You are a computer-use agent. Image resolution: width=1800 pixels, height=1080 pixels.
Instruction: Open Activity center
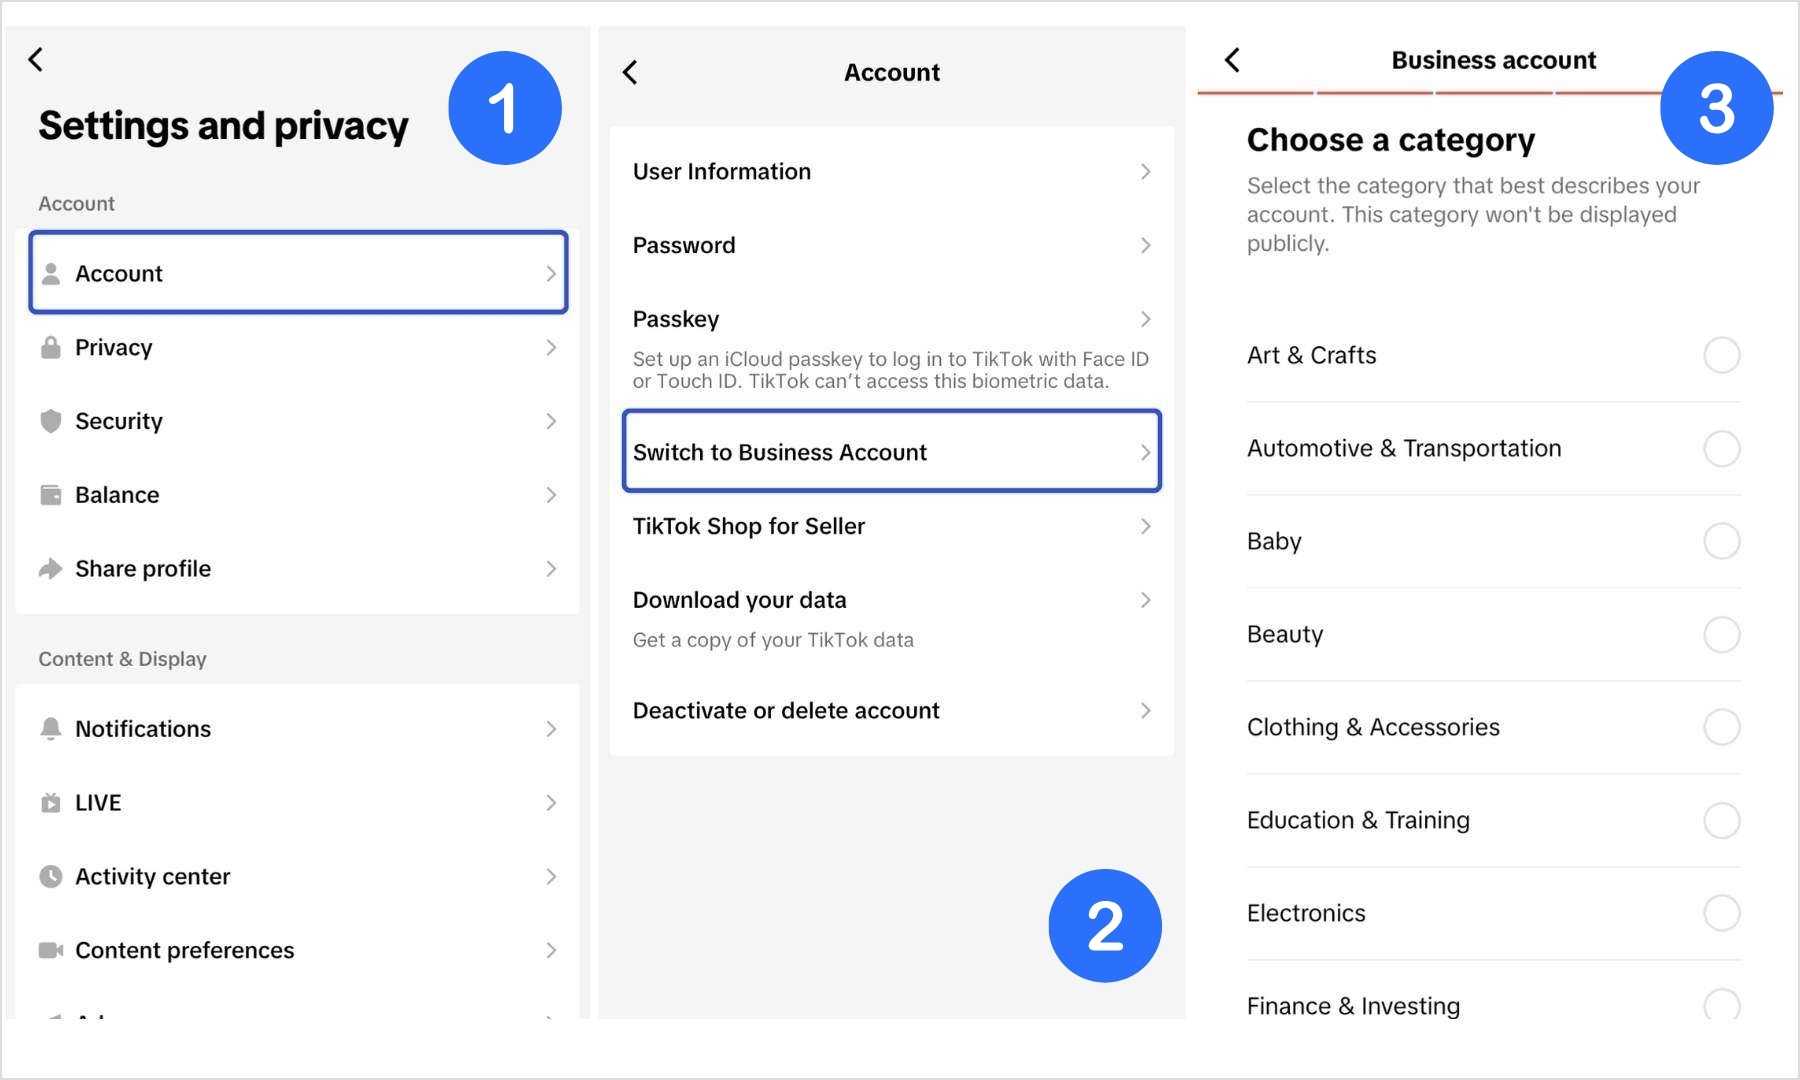coord(297,877)
